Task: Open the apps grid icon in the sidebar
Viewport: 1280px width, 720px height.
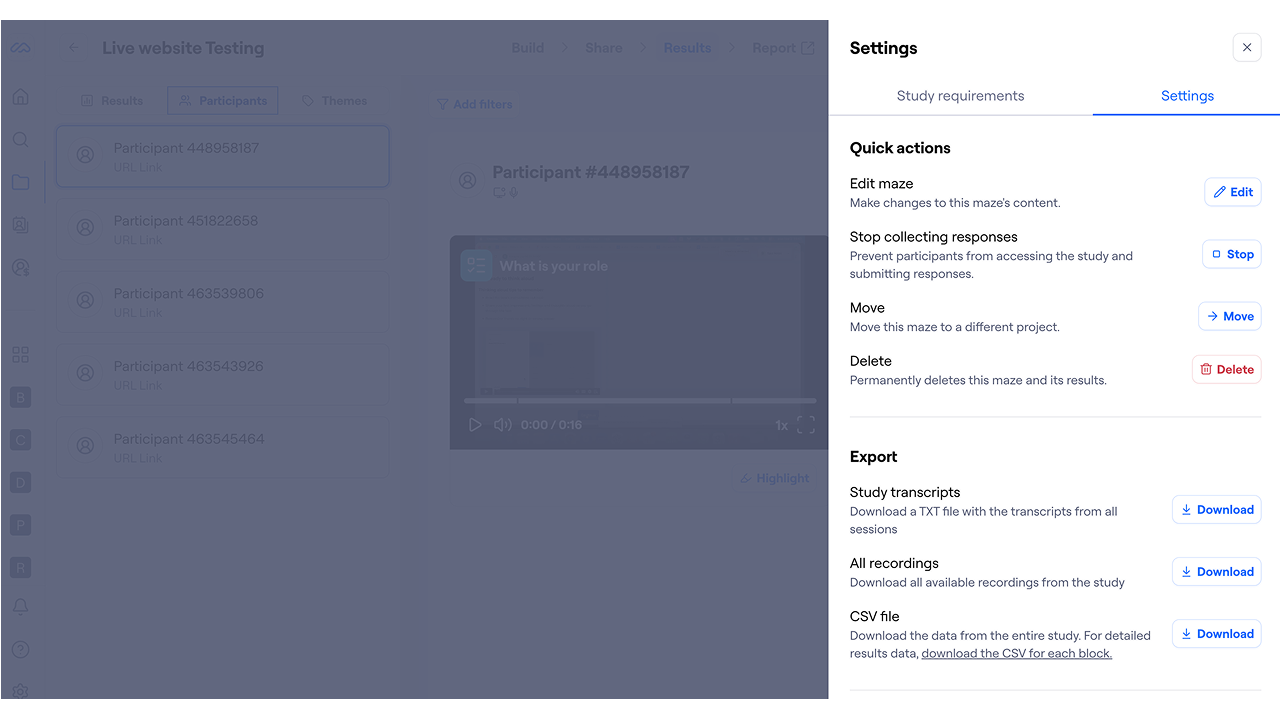Action: [21, 355]
